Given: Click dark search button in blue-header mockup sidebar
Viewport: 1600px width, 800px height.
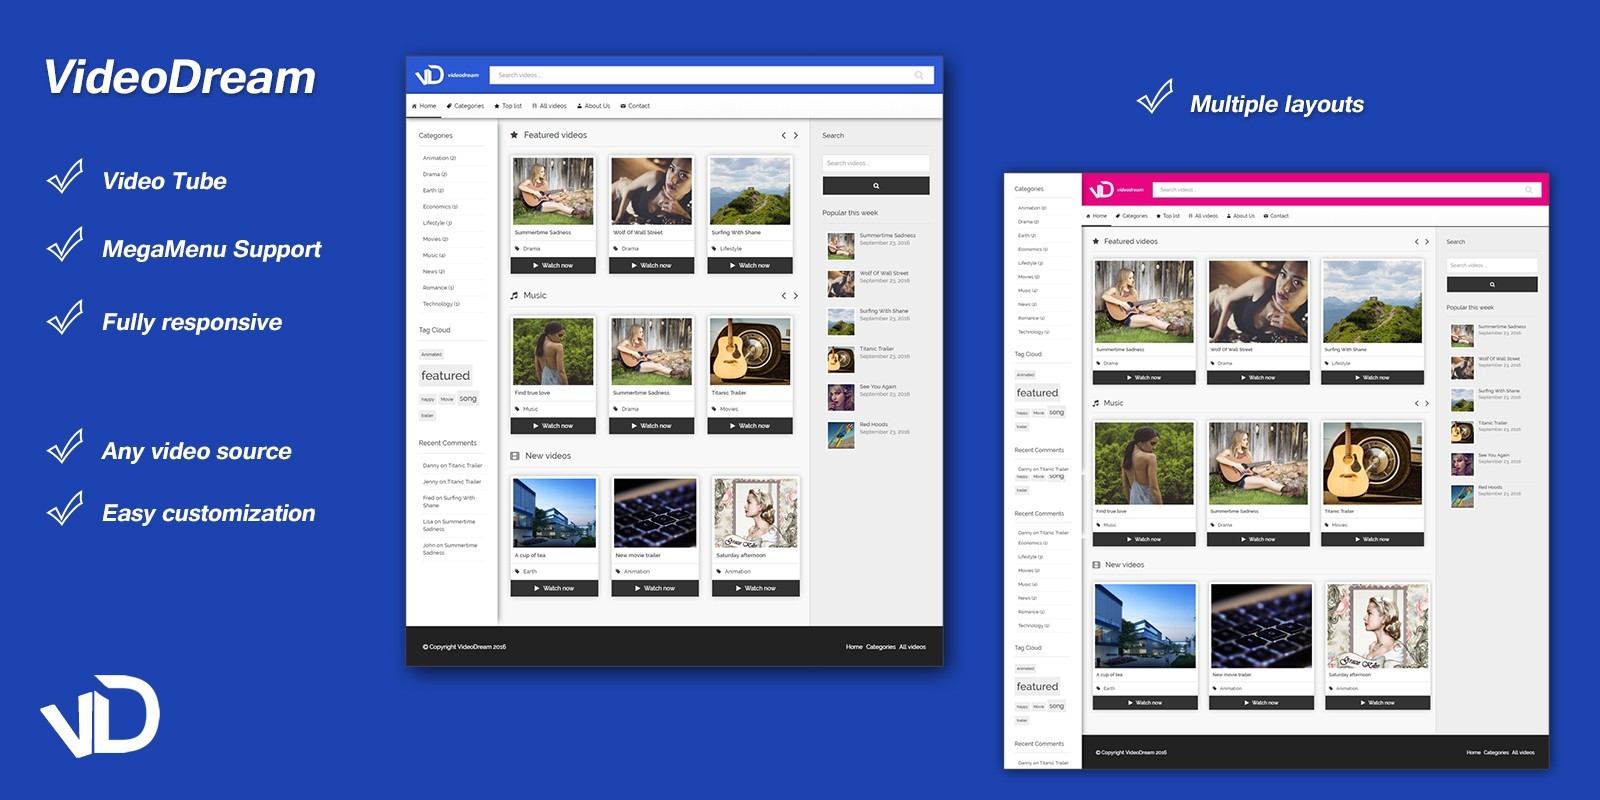Looking at the screenshot, I should pos(876,186).
